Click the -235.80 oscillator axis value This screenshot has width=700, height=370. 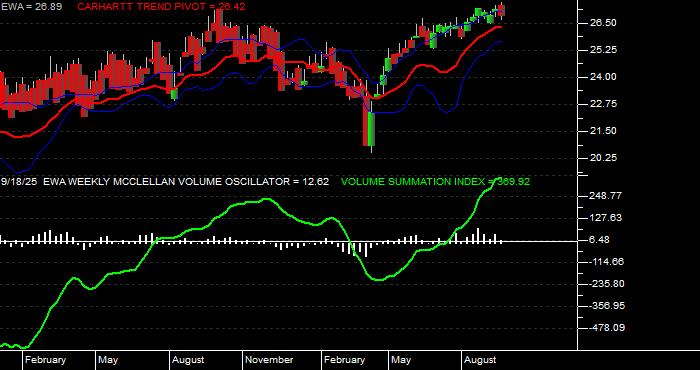pos(606,284)
